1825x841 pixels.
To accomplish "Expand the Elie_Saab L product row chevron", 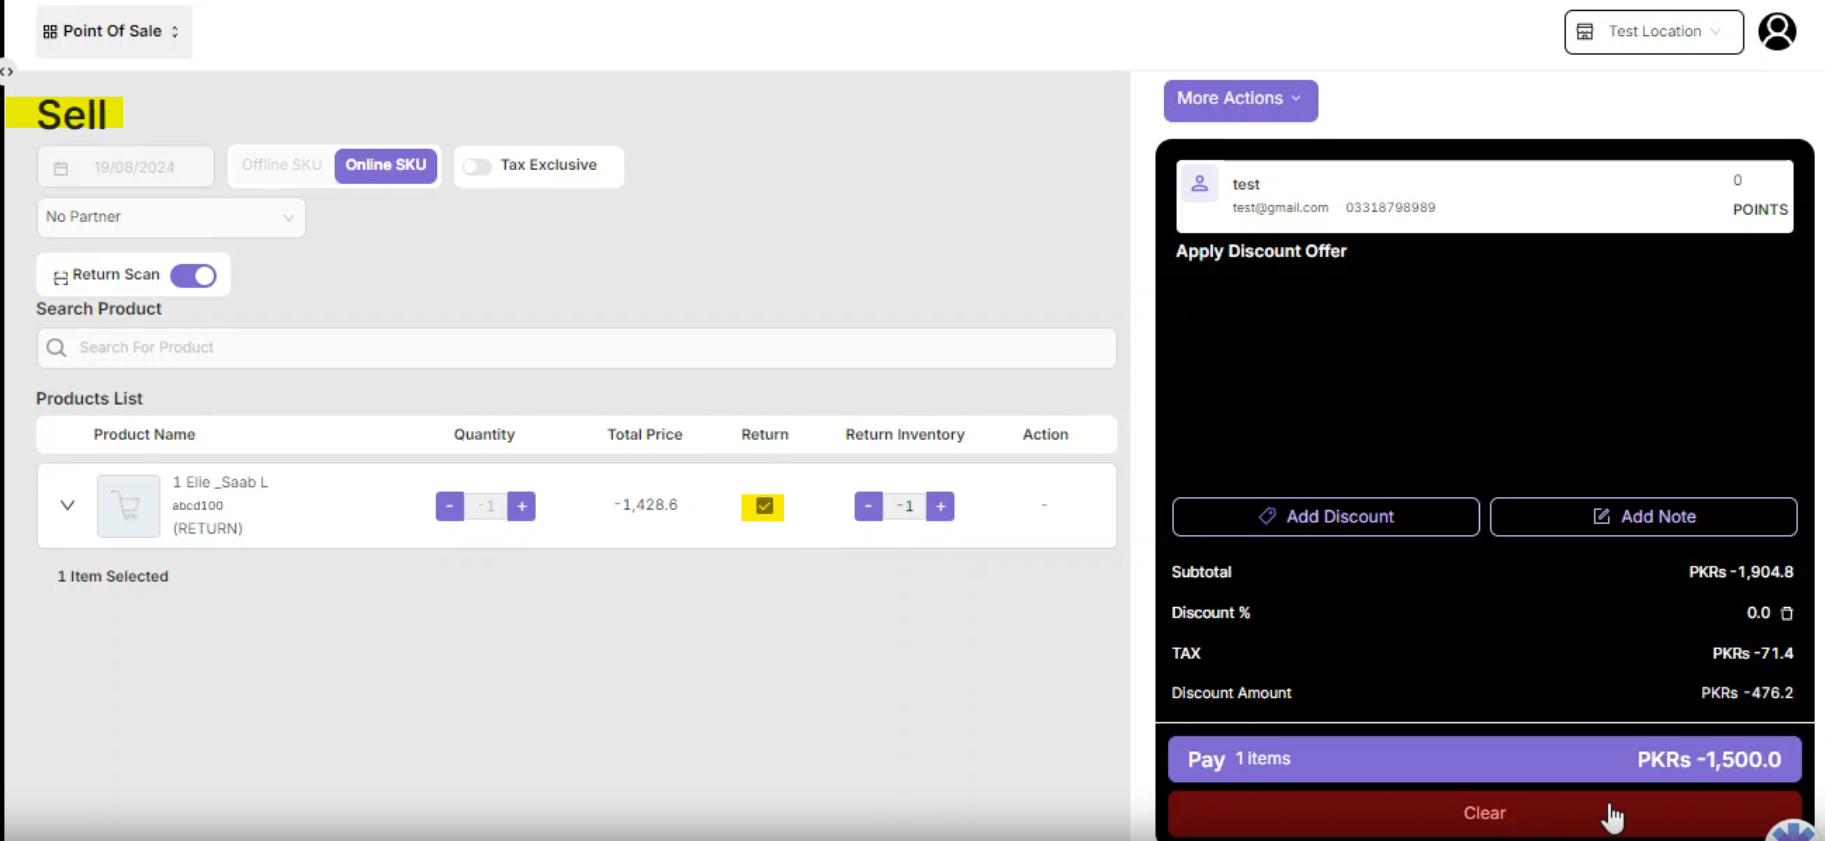I will (x=67, y=505).
